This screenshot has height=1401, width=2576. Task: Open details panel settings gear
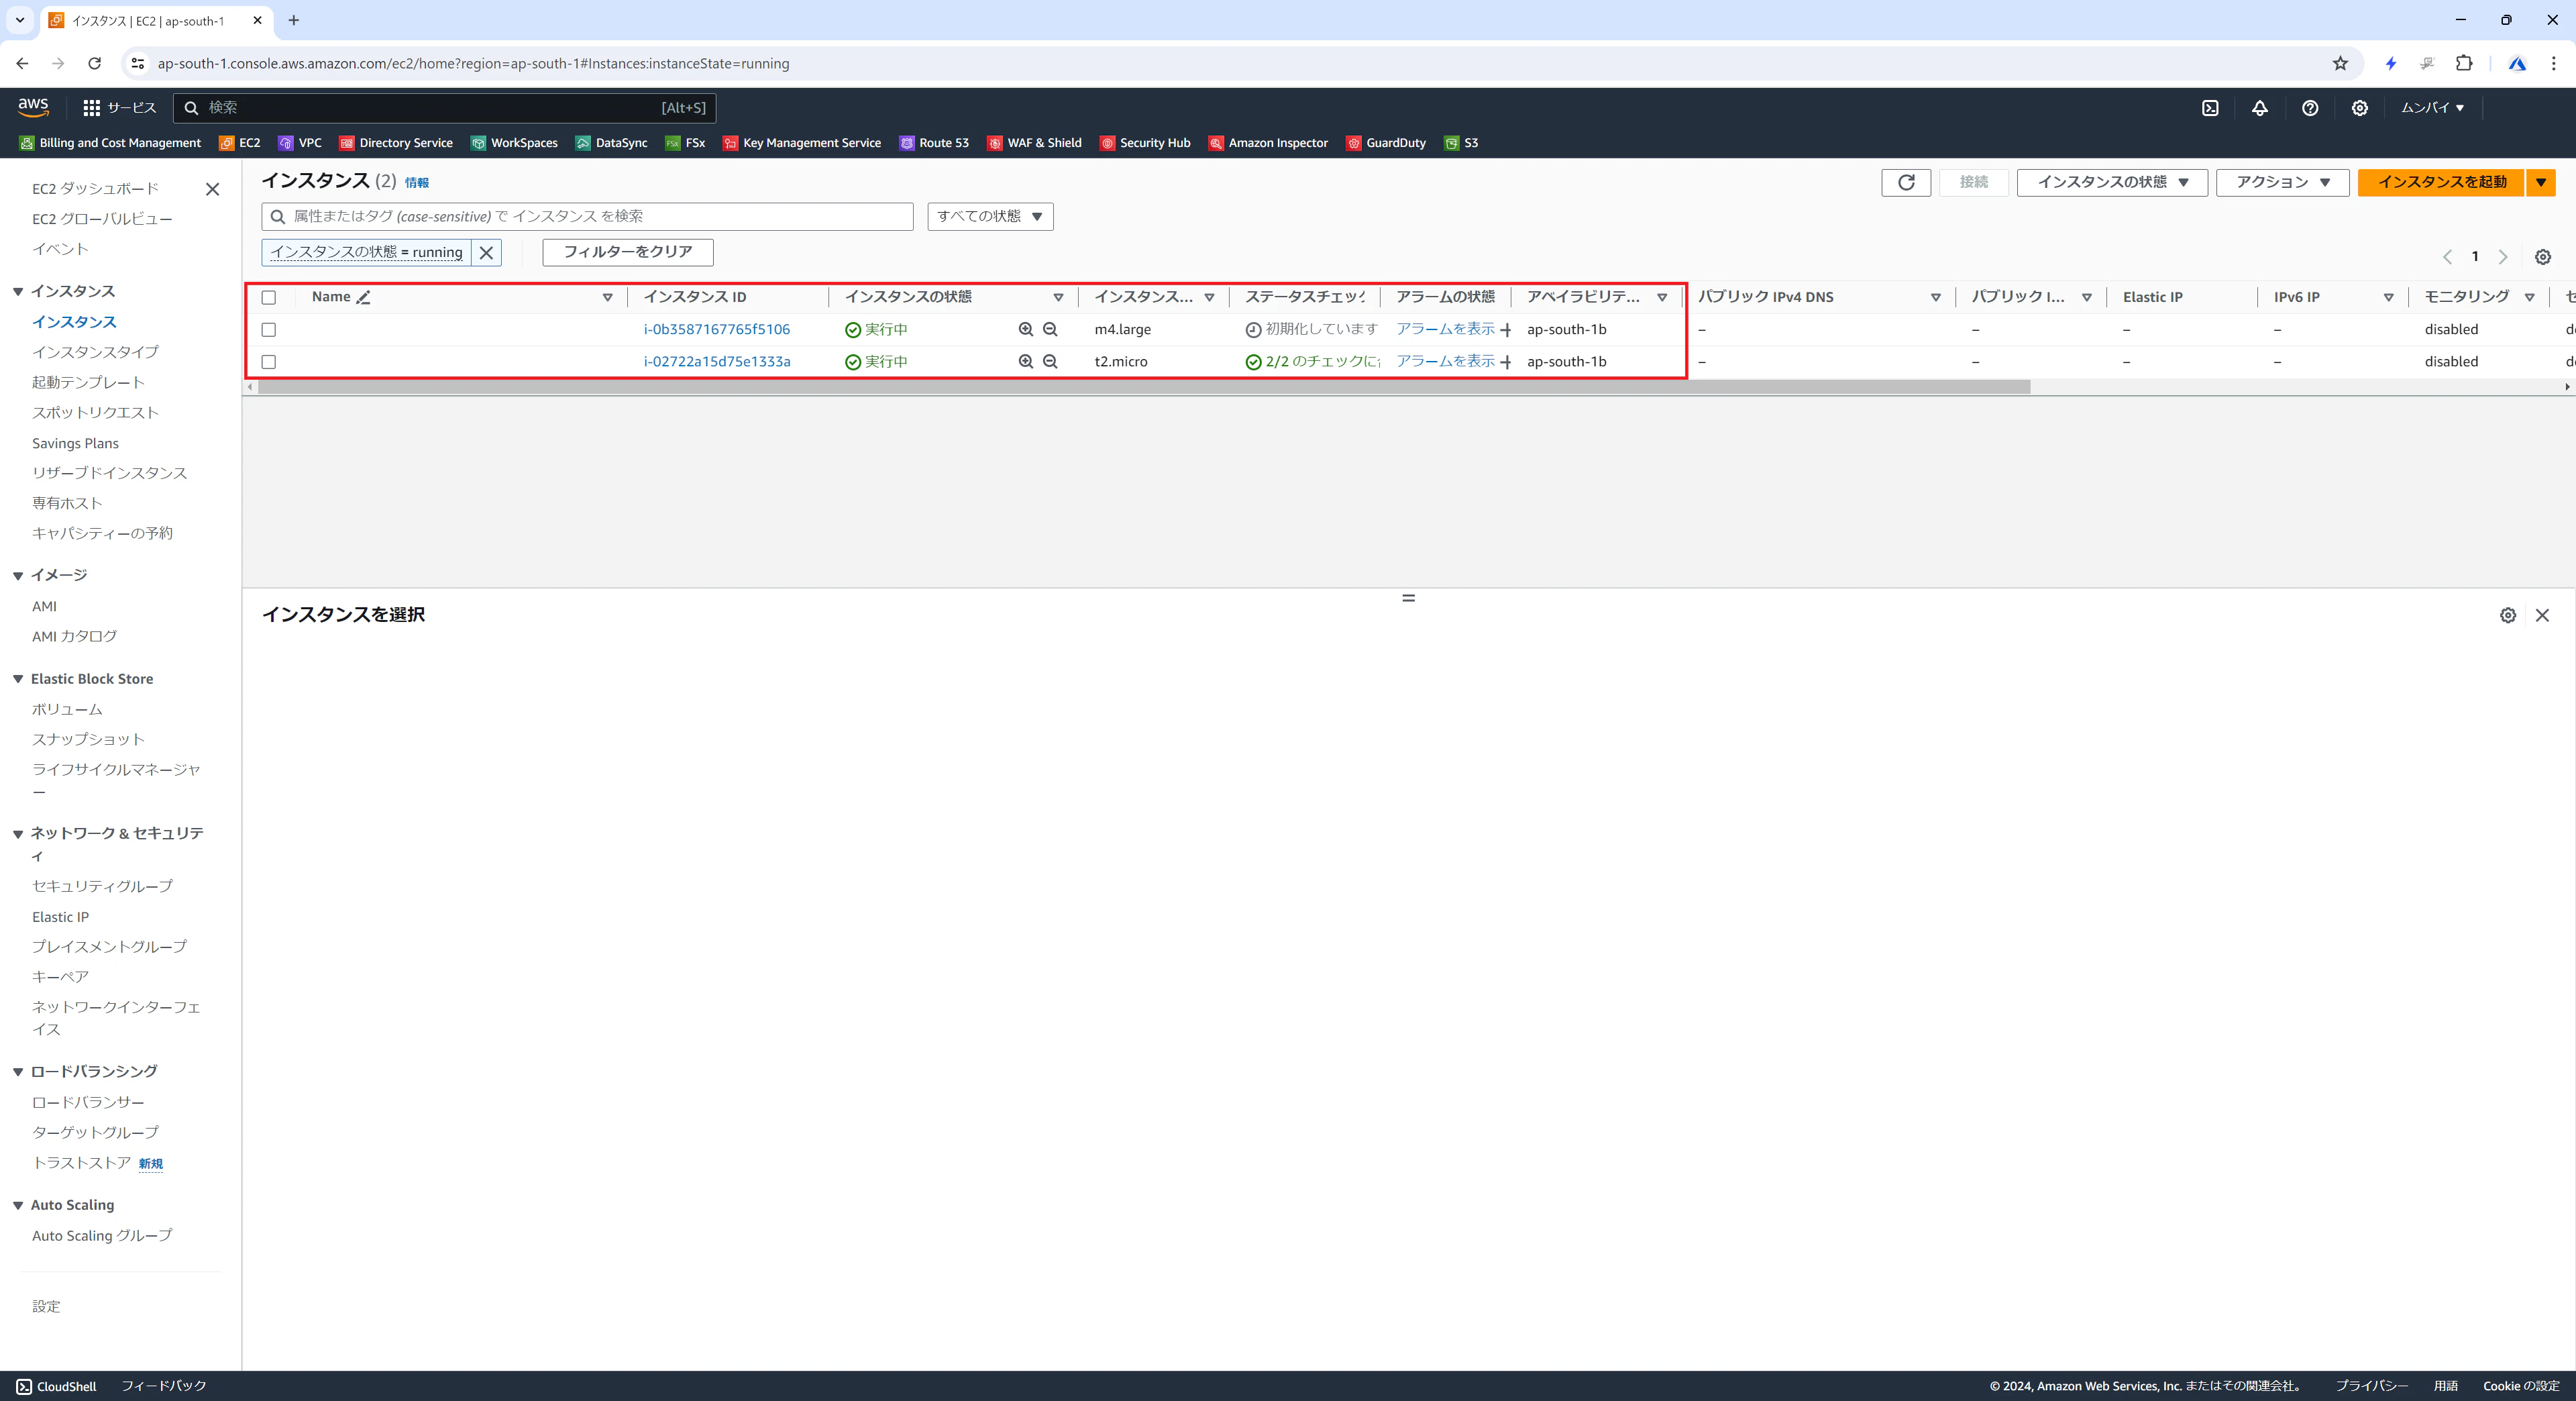(x=2508, y=615)
